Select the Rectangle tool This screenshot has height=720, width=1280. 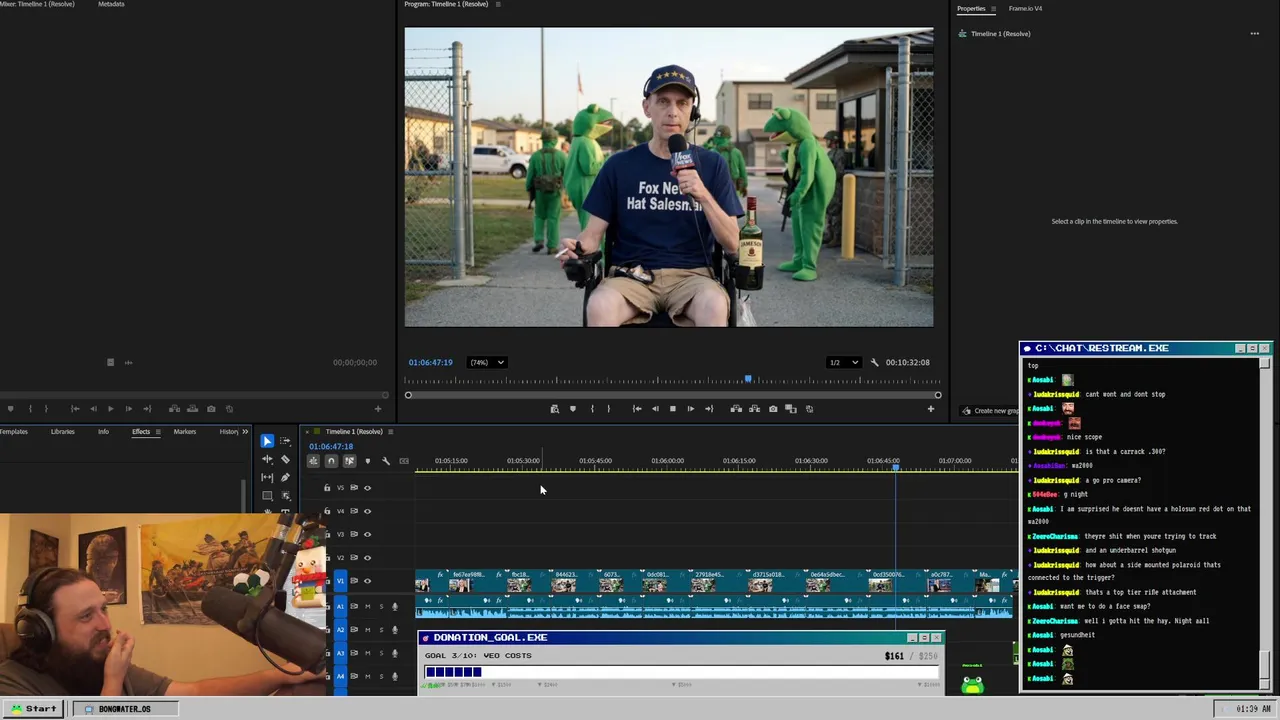[267, 495]
